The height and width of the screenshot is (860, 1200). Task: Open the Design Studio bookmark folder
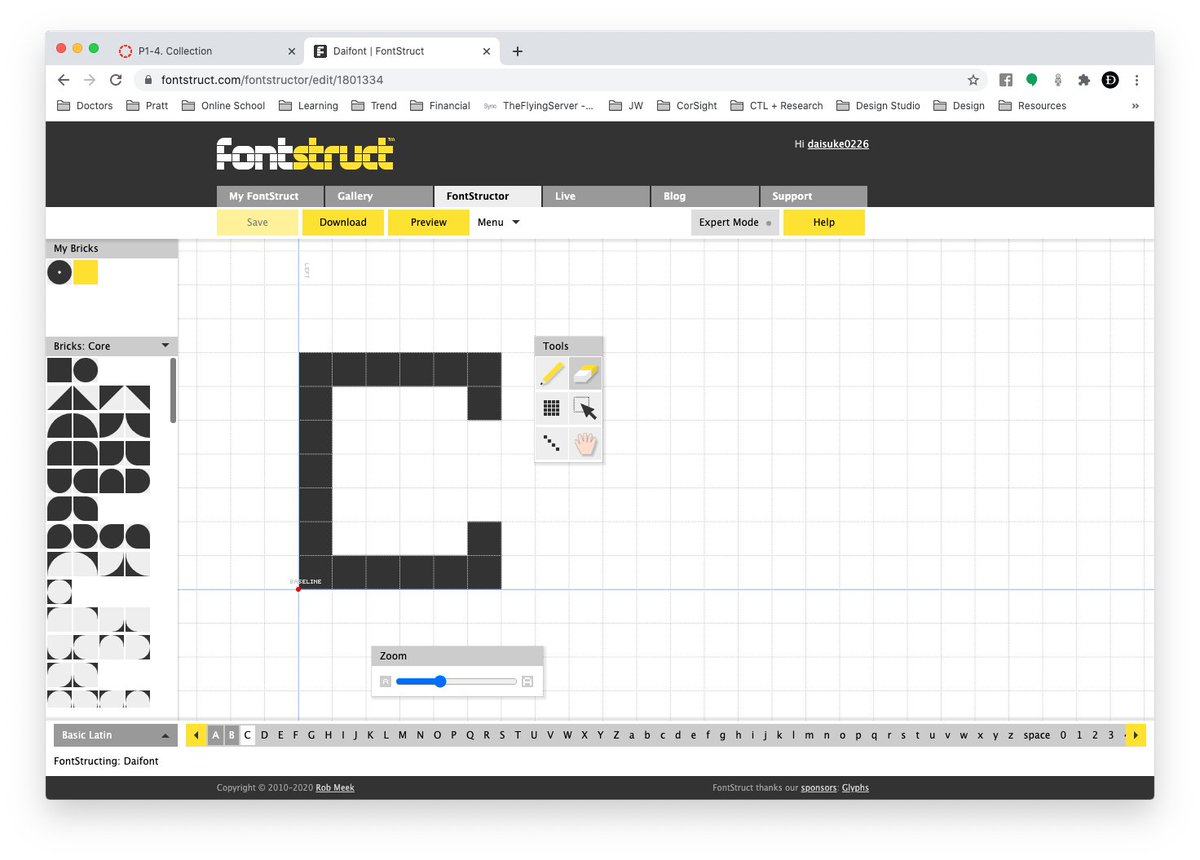tap(880, 105)
